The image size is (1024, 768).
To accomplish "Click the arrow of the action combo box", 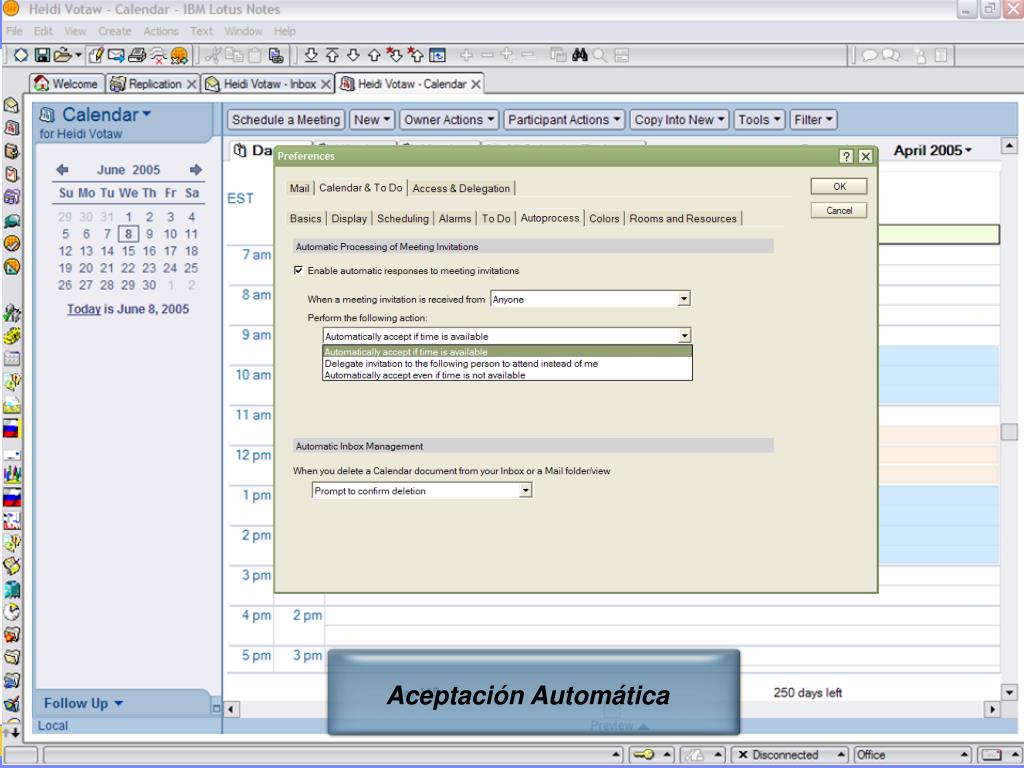I will coord(684,336).
